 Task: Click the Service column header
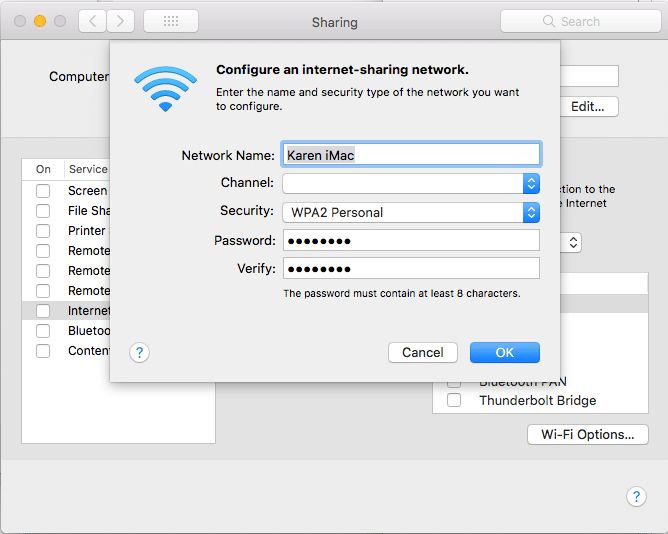point(88,169)
